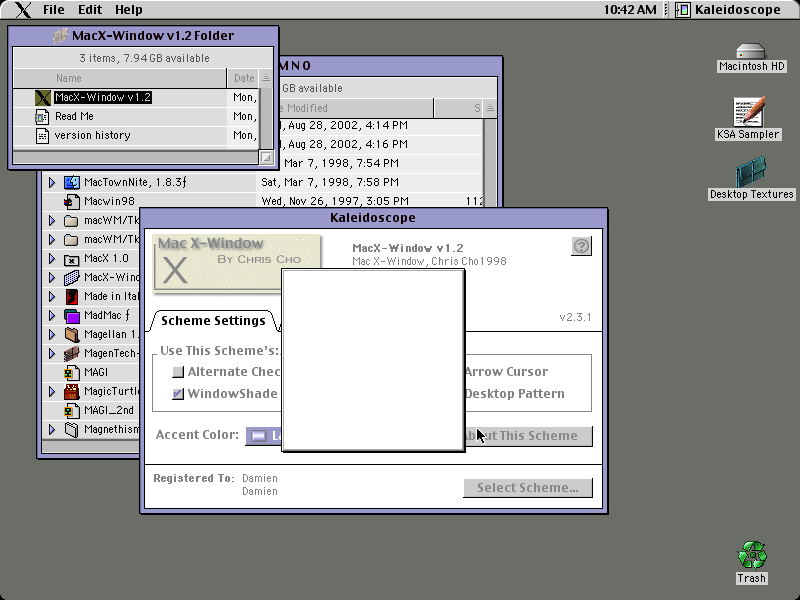800x600 pixels.
Task: Click the About This Scheme button
Action: [x=528, y=436]
